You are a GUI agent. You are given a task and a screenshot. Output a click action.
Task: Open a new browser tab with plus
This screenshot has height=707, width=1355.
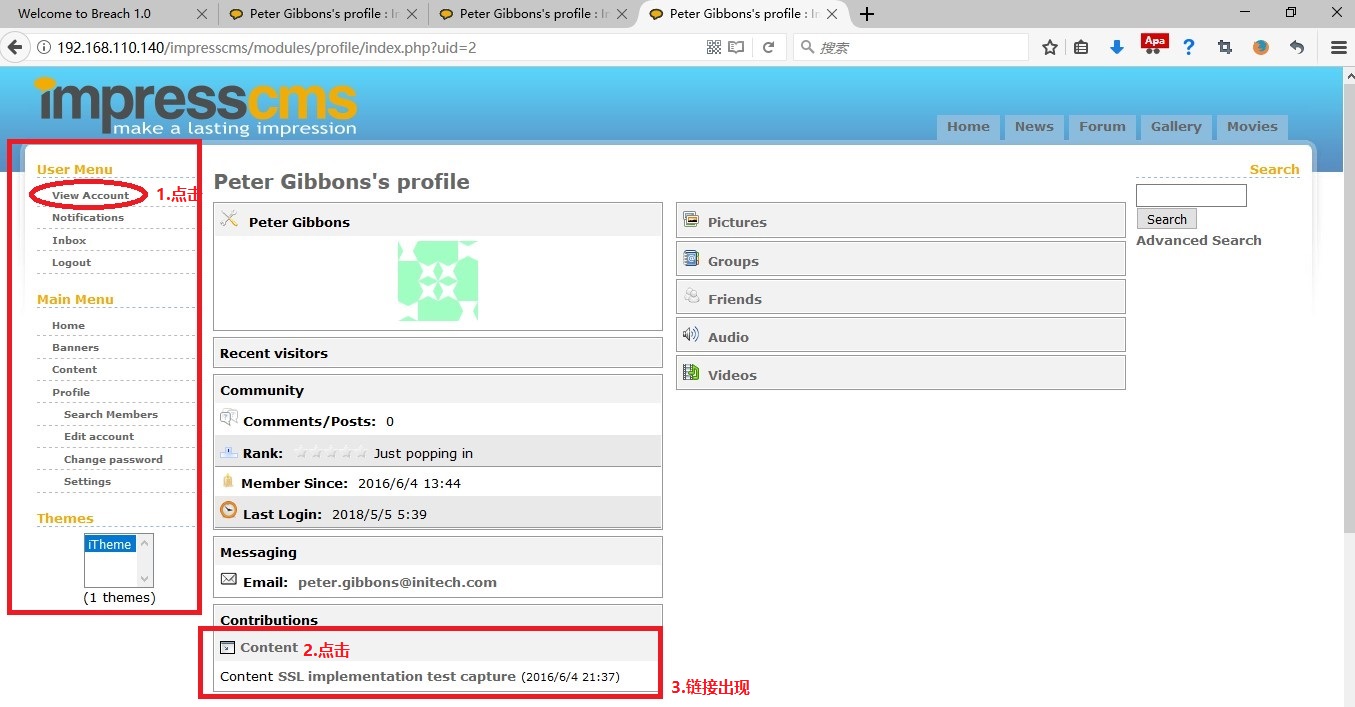tap(867, 14)
